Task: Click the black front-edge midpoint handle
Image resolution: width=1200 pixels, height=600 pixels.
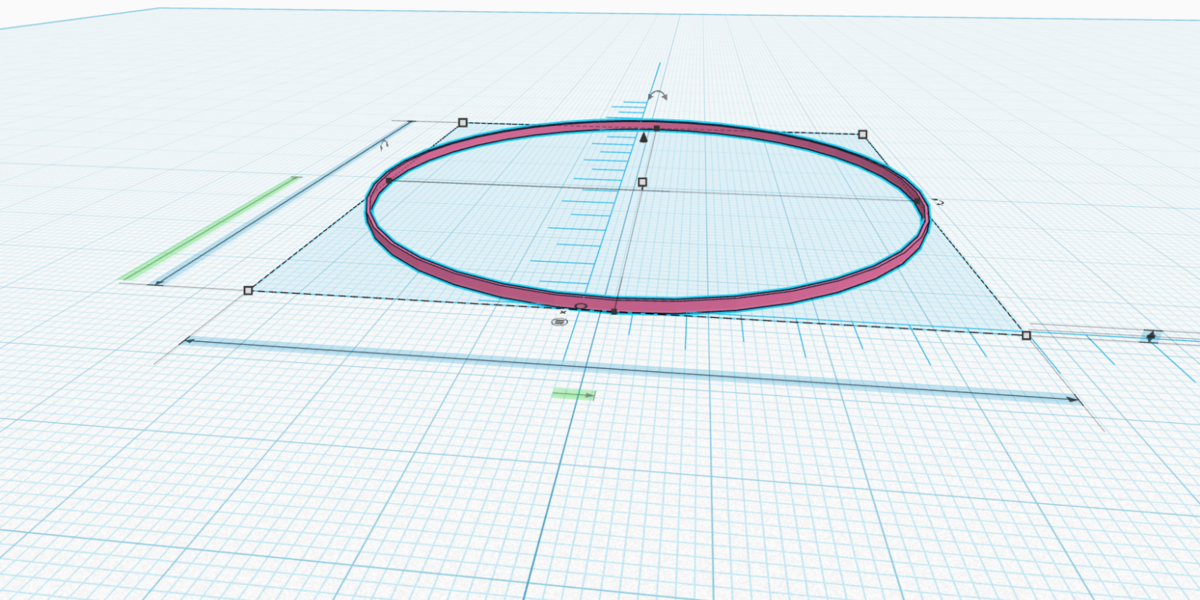Action: pos(614,311)
